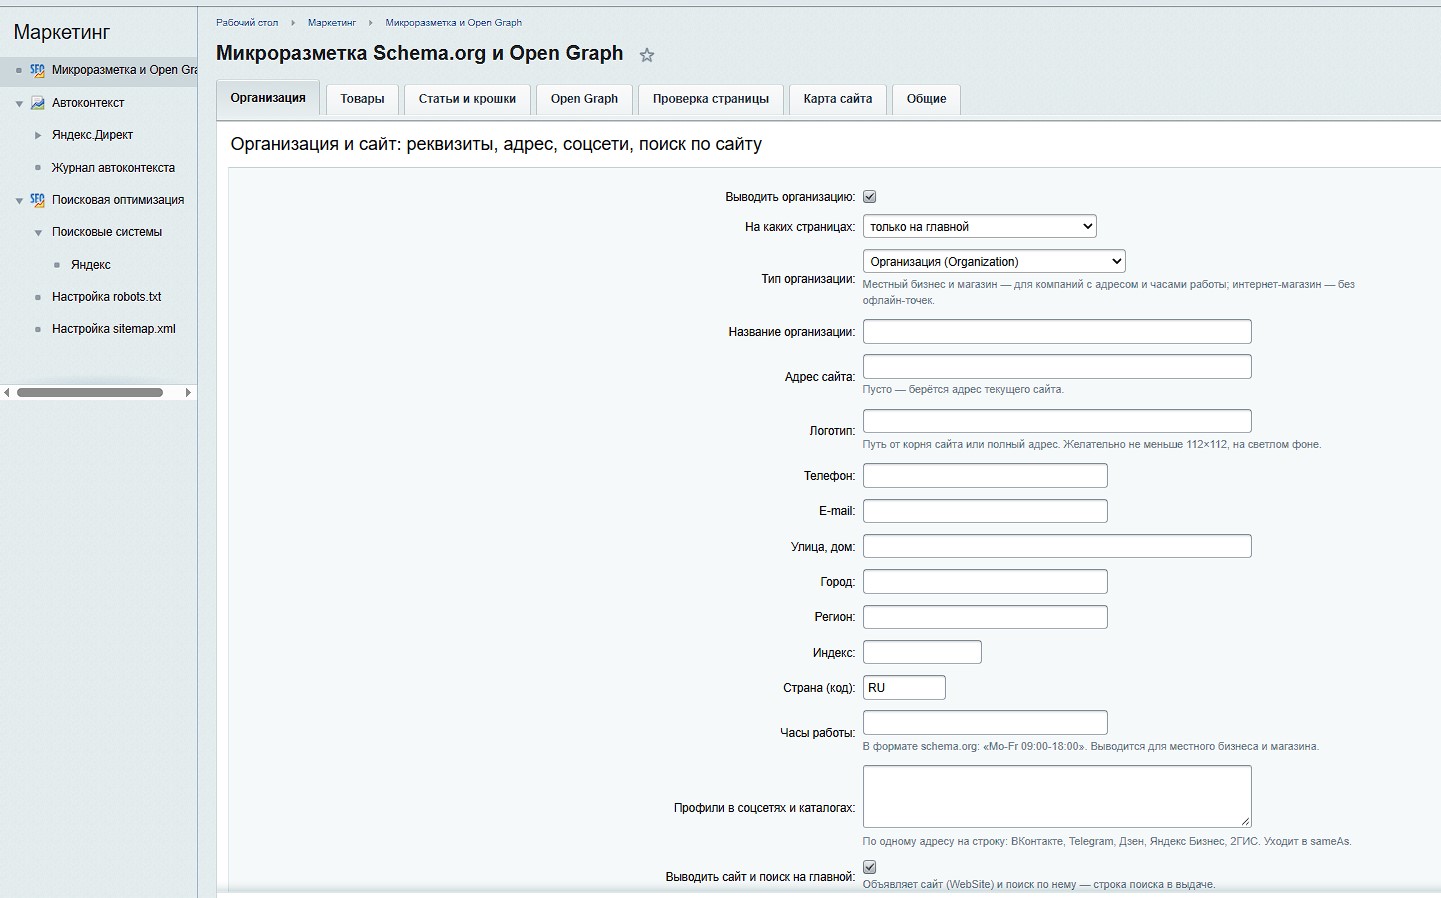Focus the Адрес сайта input field
Viewport: 1441px width, 898px height.
1057,367
